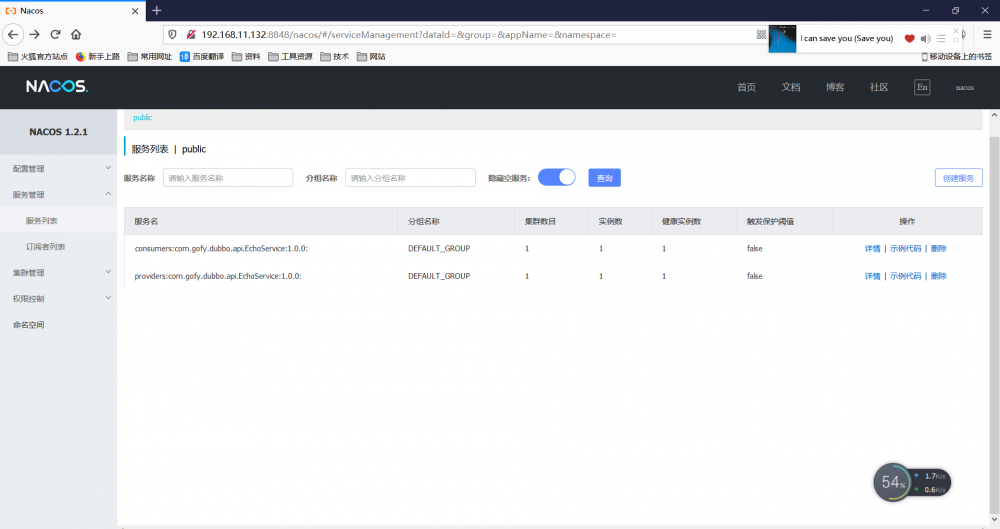Go to 首页 in the top navigation

747,87
